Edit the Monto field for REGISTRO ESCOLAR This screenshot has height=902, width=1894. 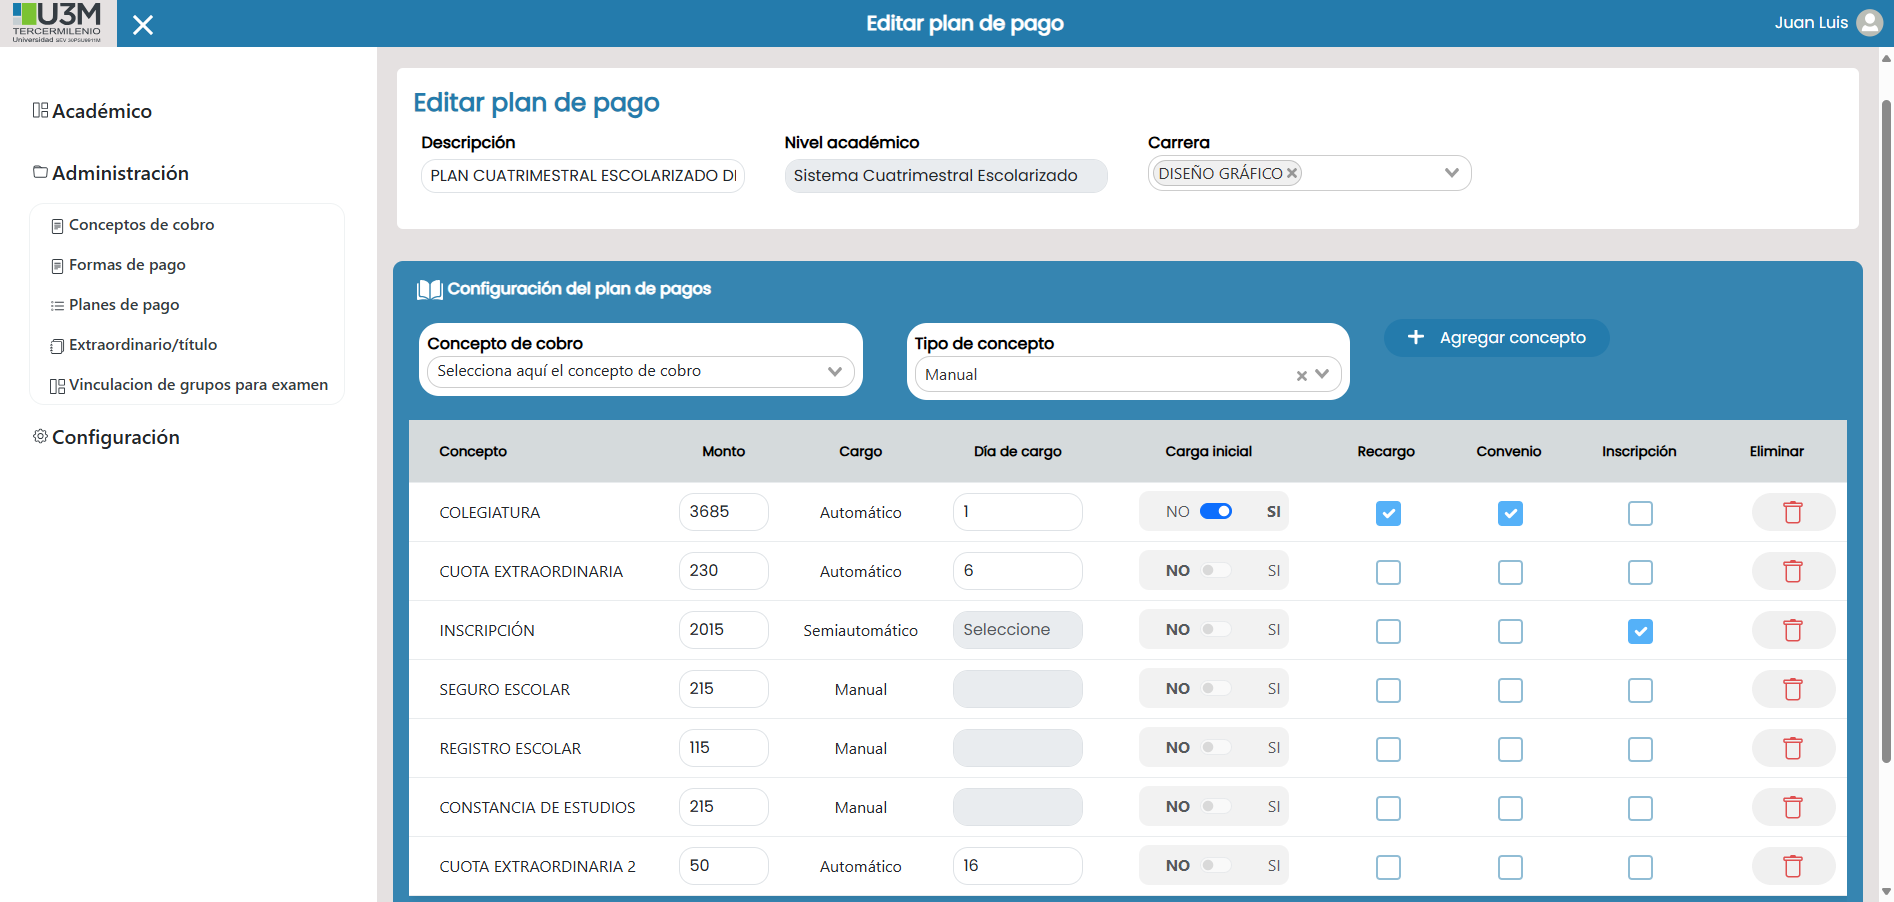click(723, 747)
